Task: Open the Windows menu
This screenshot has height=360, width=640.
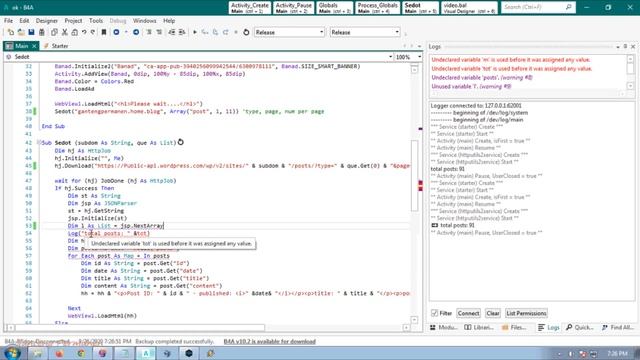Action: pyautogui.click(x=144, y=20)
